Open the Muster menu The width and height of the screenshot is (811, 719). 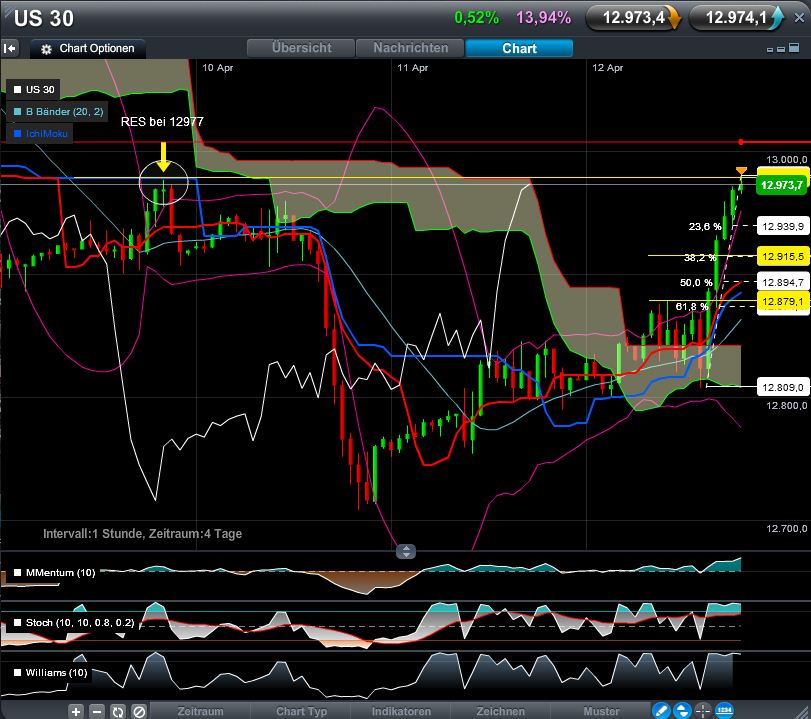[600, 711]
